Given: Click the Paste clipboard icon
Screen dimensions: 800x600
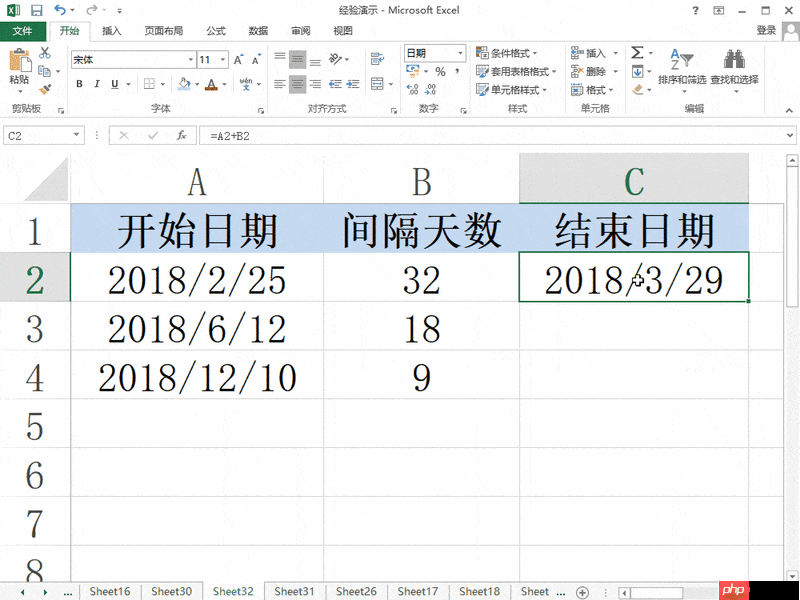Looking at the screenshot, I should [x=19, y=61].
